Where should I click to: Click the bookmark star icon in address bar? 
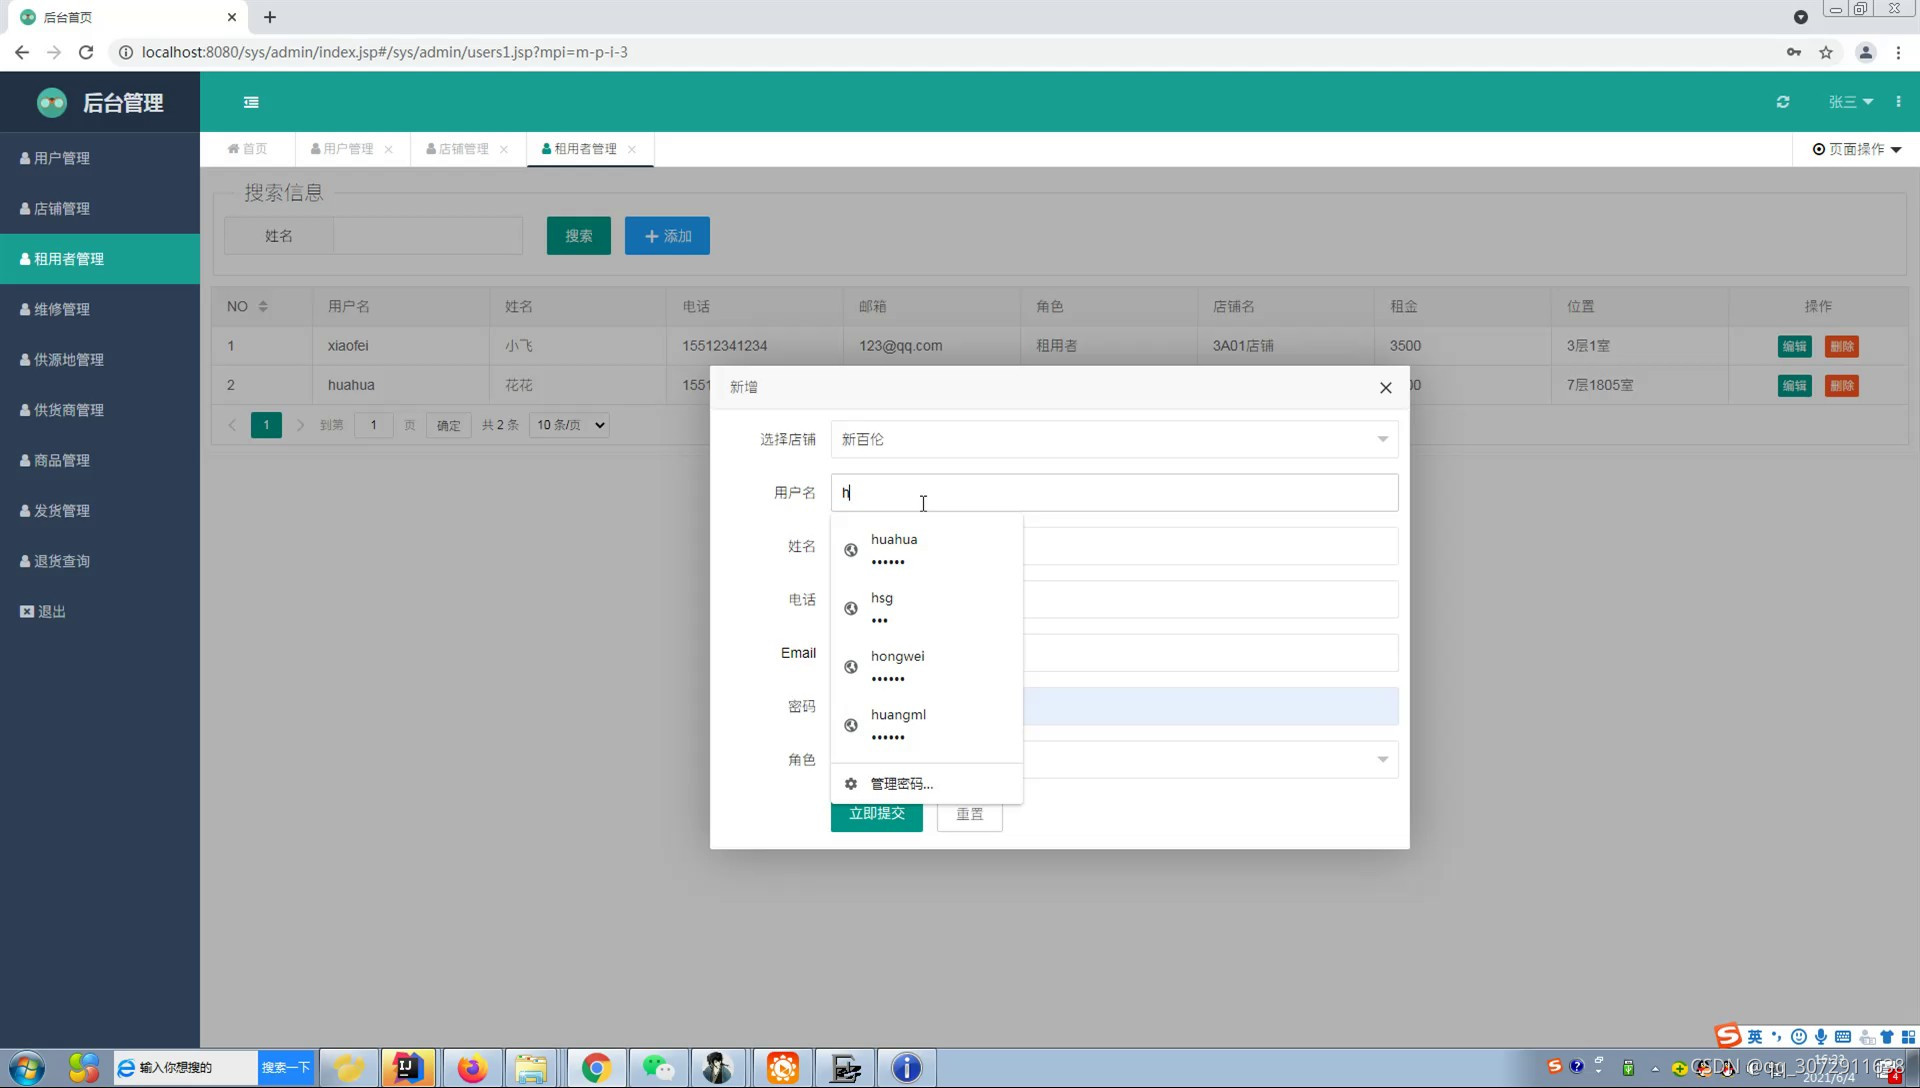pos(1826,52)
